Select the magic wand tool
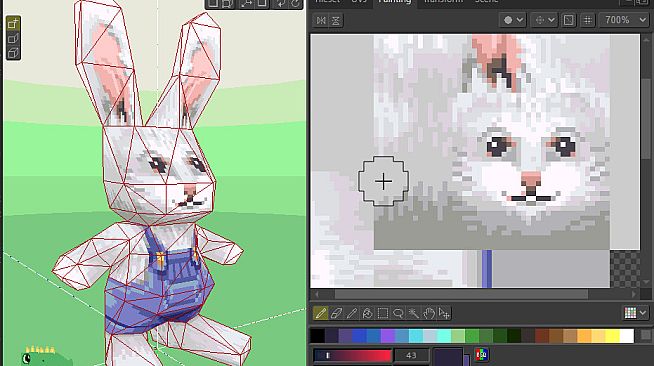Viewport: 654px width, 366px height. pyautogui.click(x=413, y=313)
